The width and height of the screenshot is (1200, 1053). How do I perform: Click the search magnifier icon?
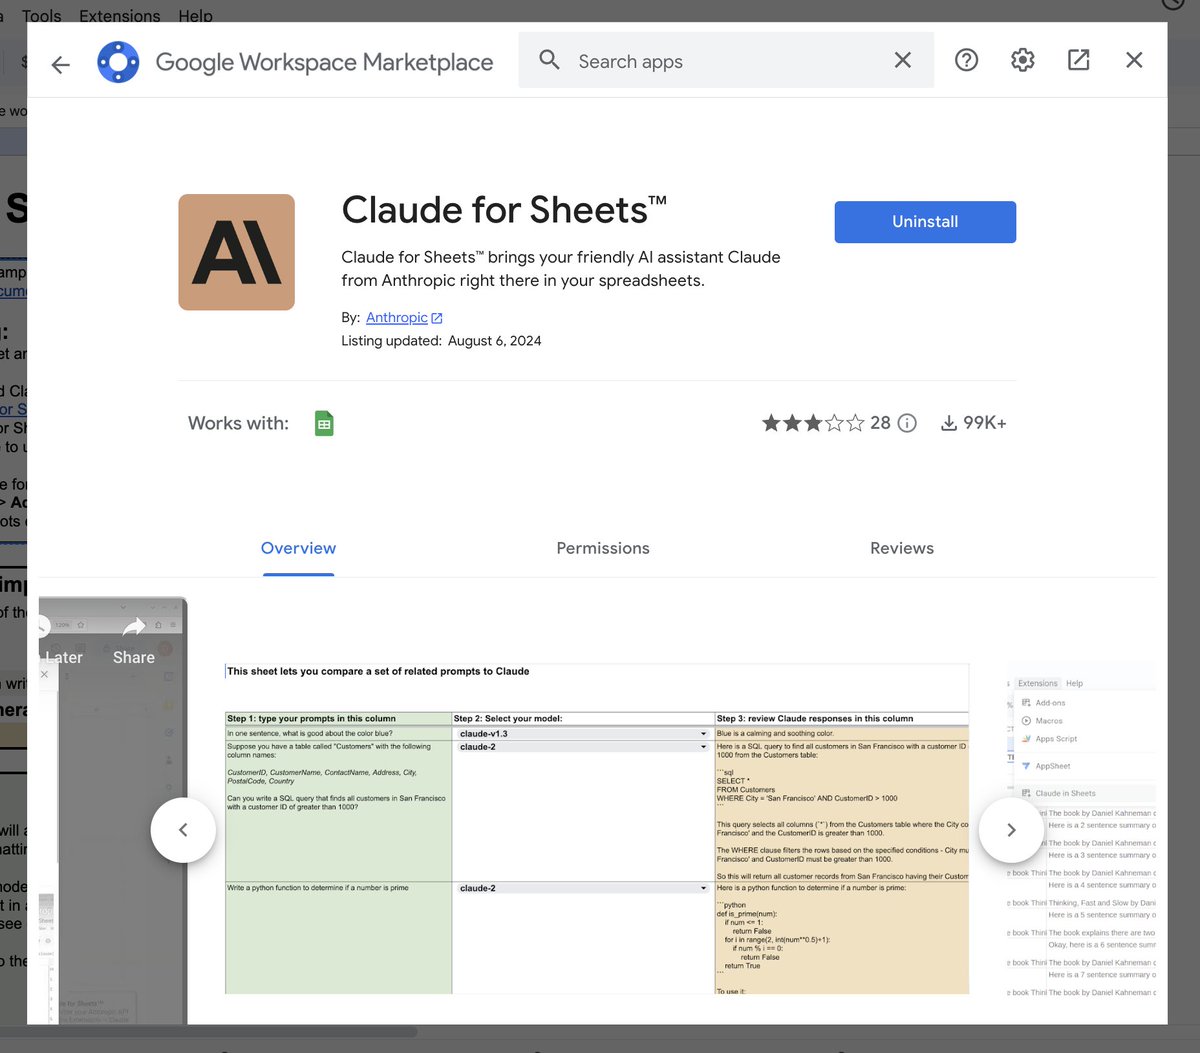click(549, 60)
